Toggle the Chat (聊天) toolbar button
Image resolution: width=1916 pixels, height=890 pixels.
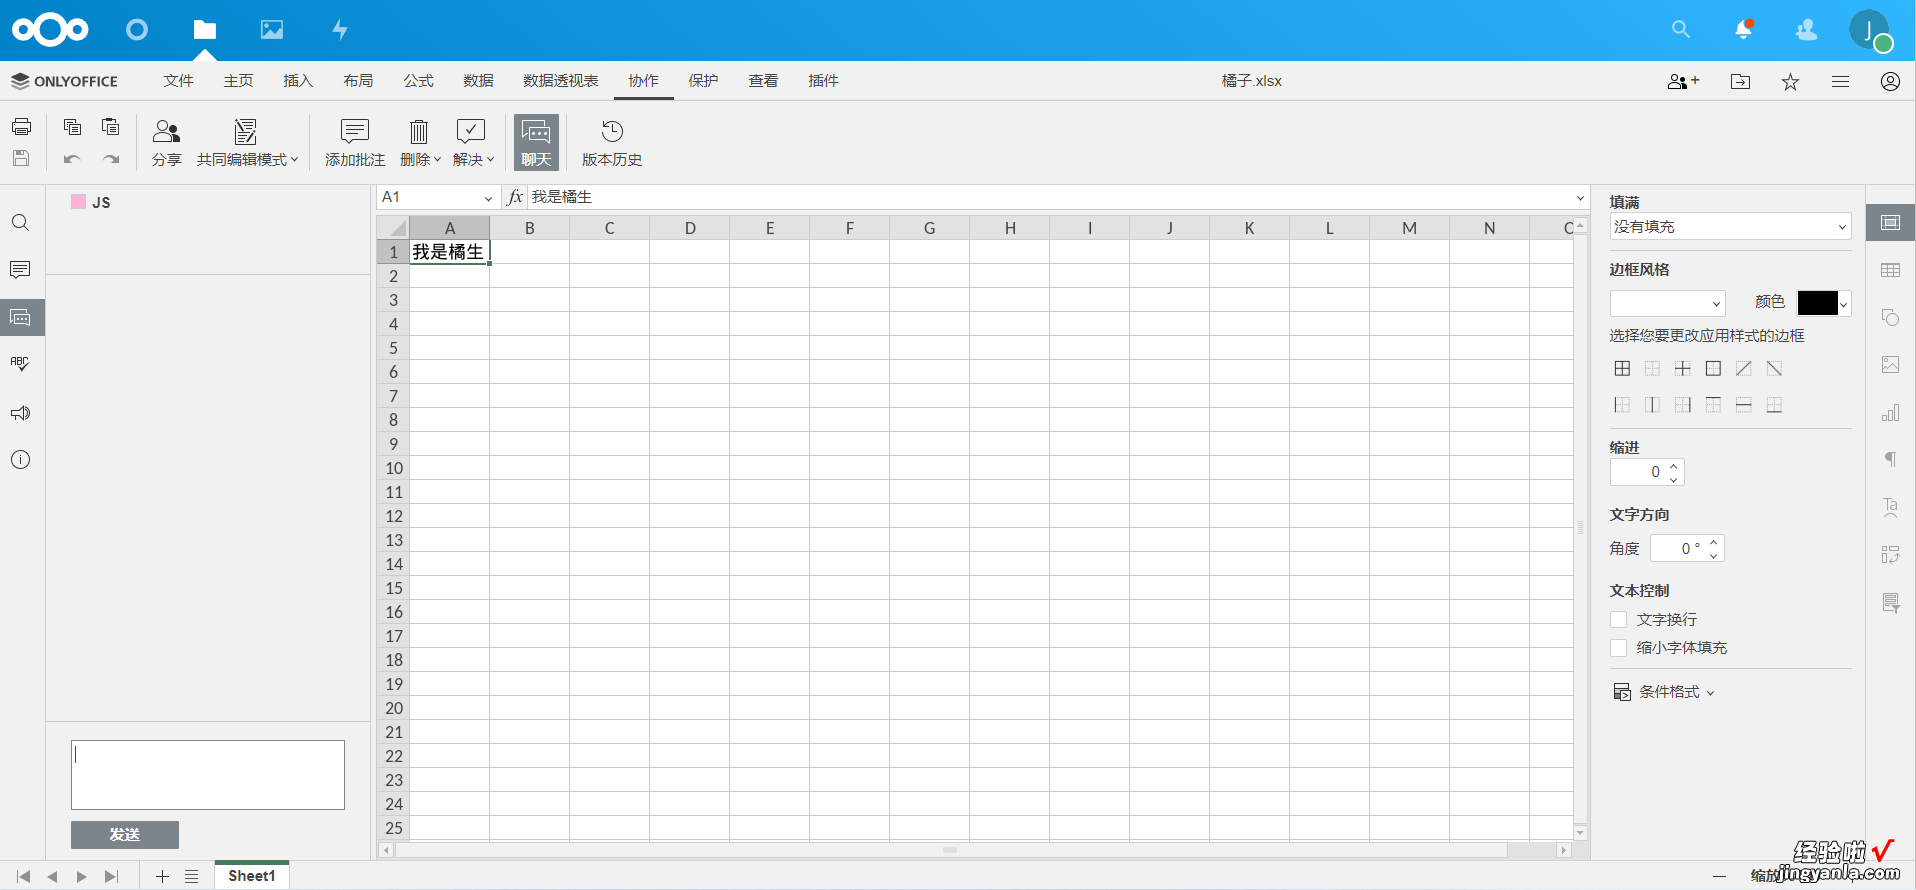coord(536,143)
